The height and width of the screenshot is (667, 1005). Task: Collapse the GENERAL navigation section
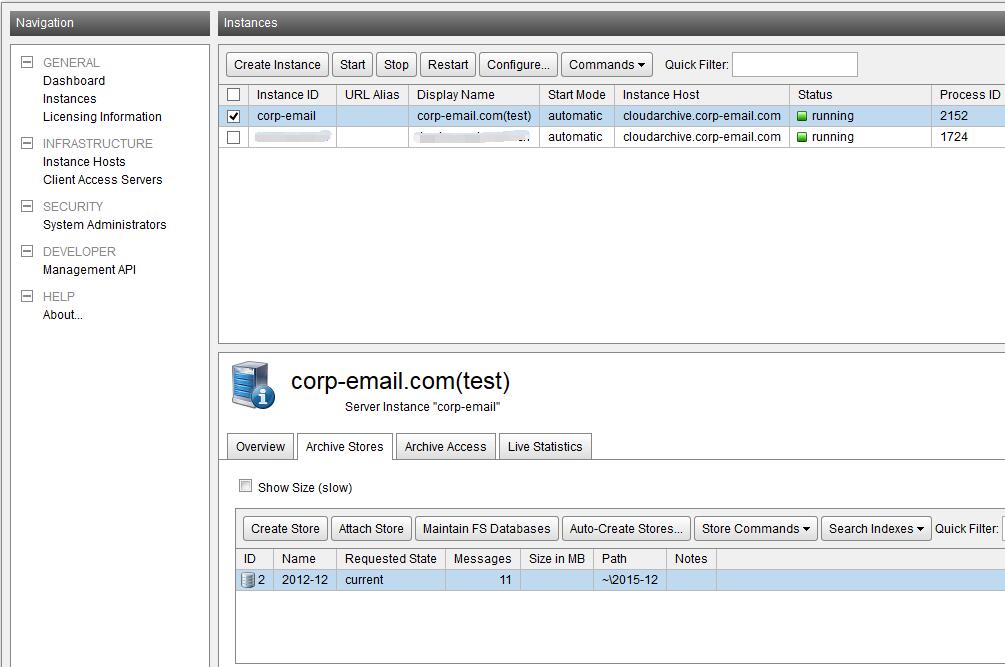point(27,62)
